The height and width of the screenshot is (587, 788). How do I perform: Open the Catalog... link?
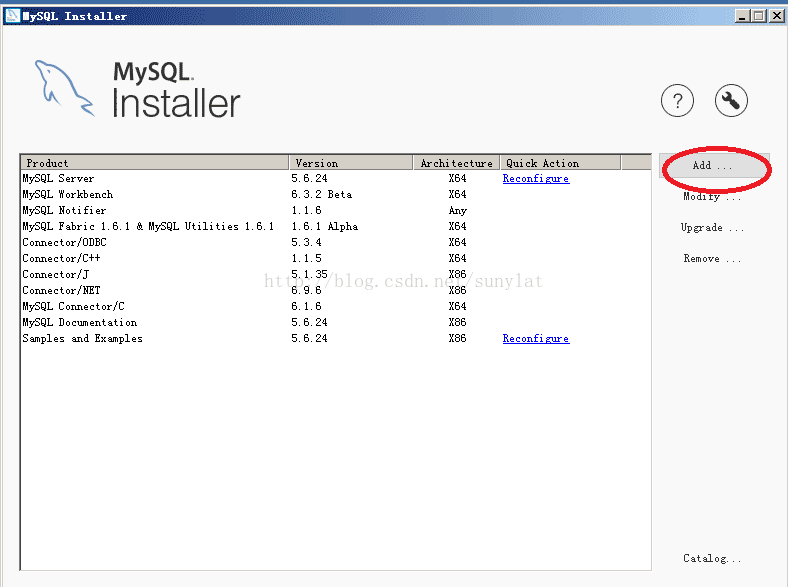[712, 558]
